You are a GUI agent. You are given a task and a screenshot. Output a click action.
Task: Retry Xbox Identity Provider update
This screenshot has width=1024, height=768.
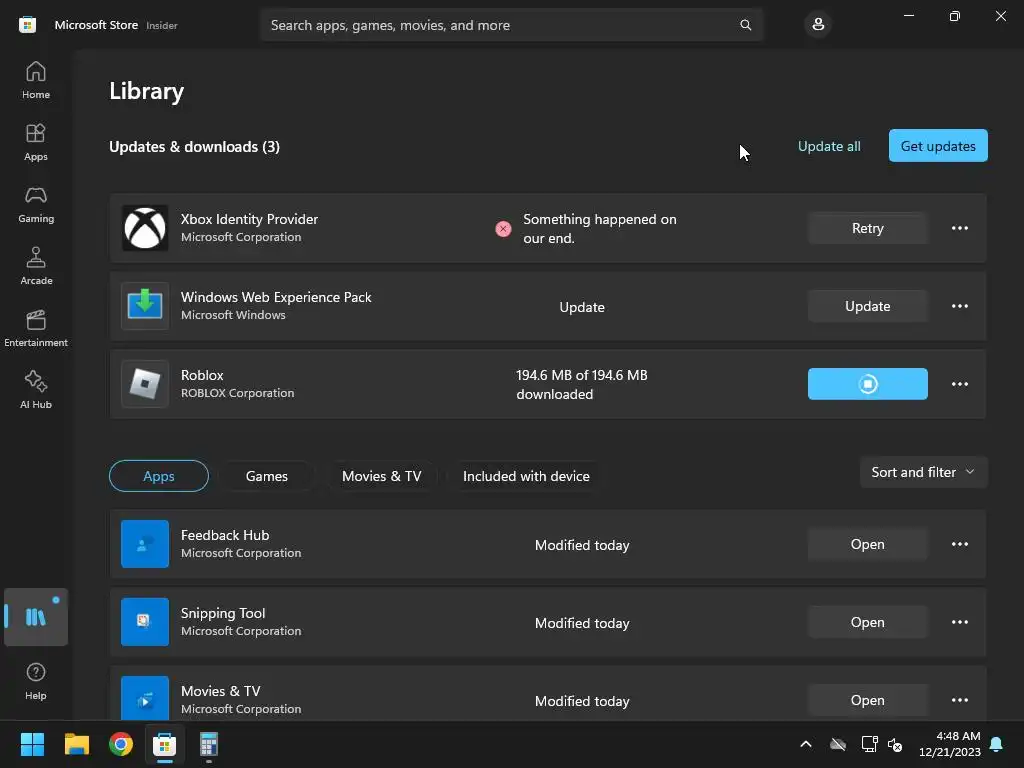pyautogui.click(x=867, y=228)
